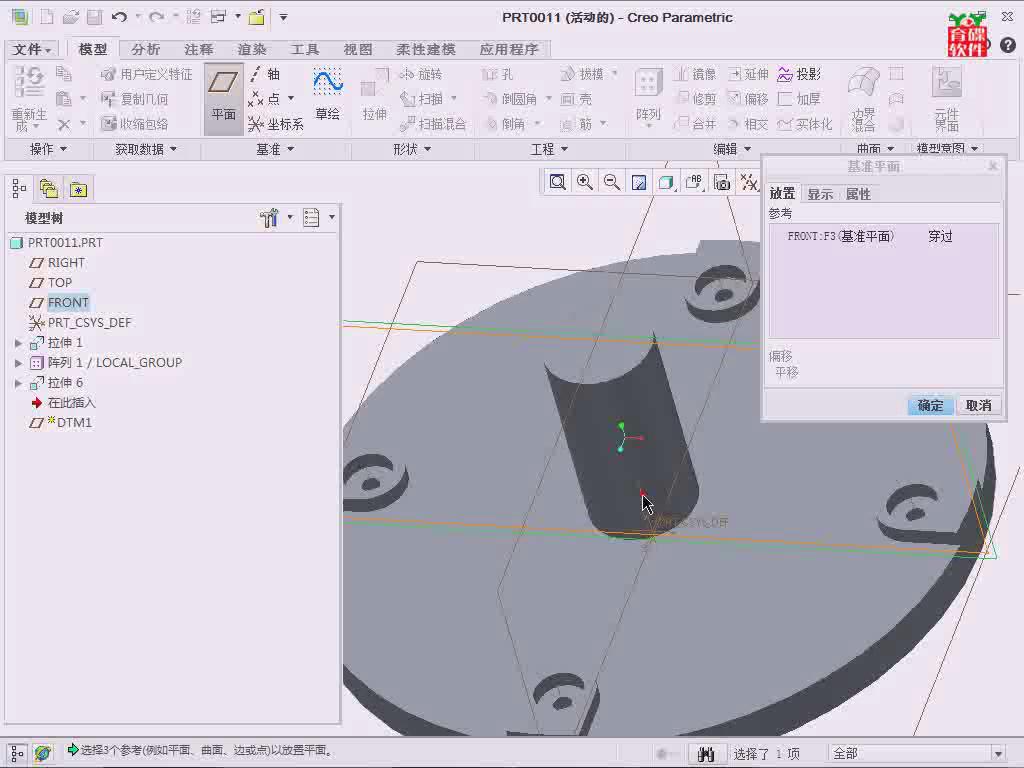
Task: Click the 重新生成 regenerate button in the ribbon
Action: [x=29, y=99]
